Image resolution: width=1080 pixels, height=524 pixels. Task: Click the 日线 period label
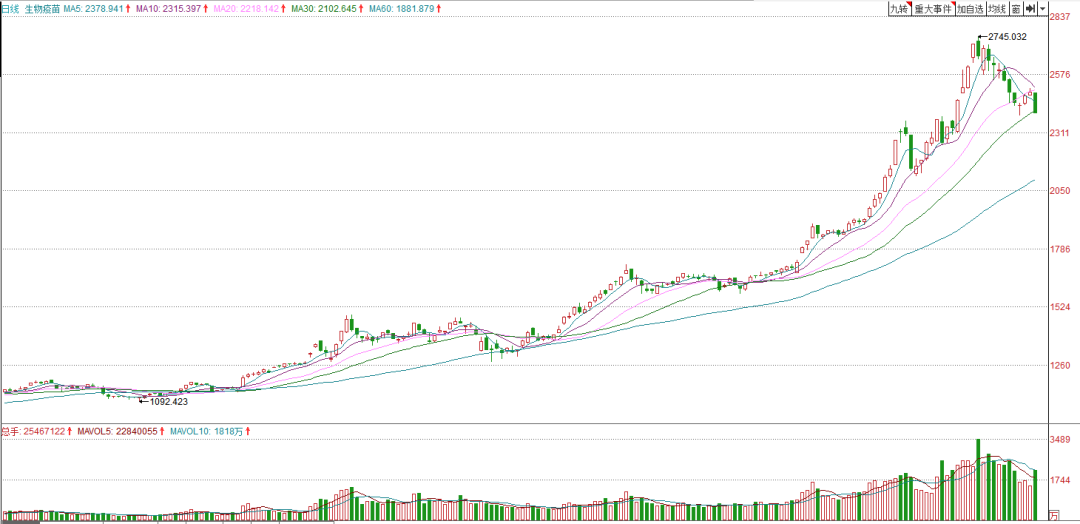coord(10,8)
